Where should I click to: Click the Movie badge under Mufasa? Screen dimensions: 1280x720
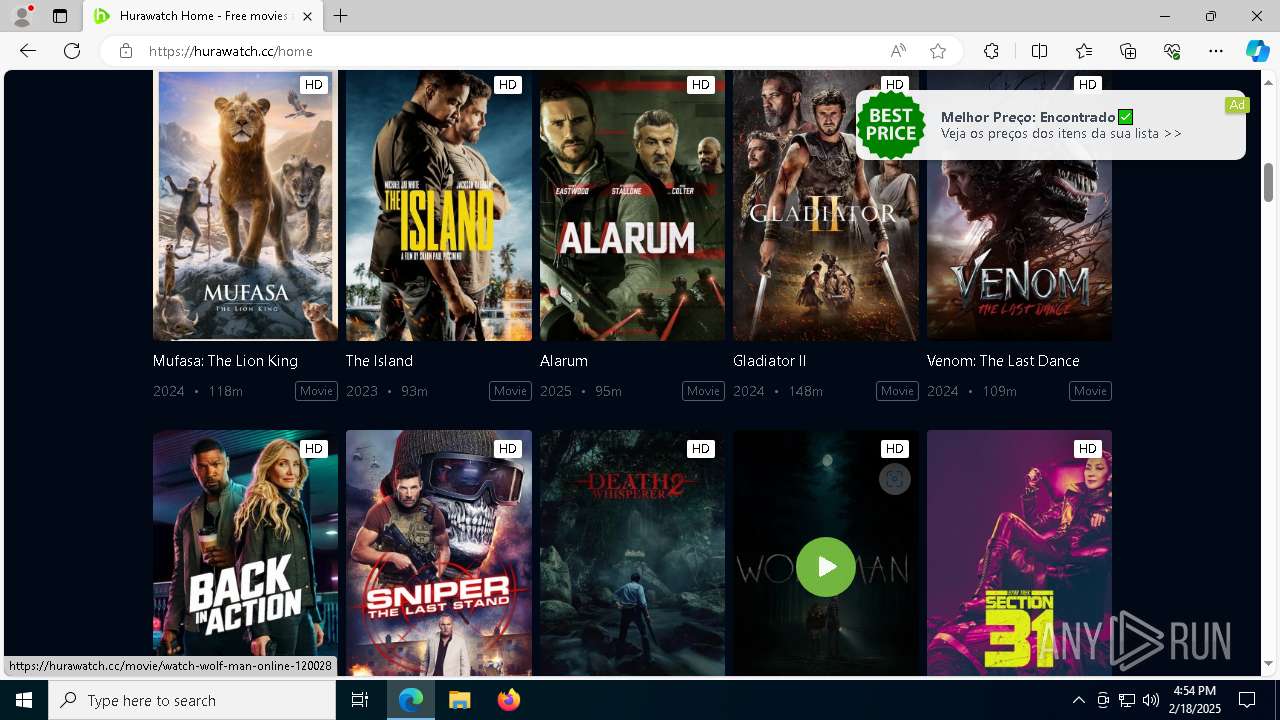[316, 391]
